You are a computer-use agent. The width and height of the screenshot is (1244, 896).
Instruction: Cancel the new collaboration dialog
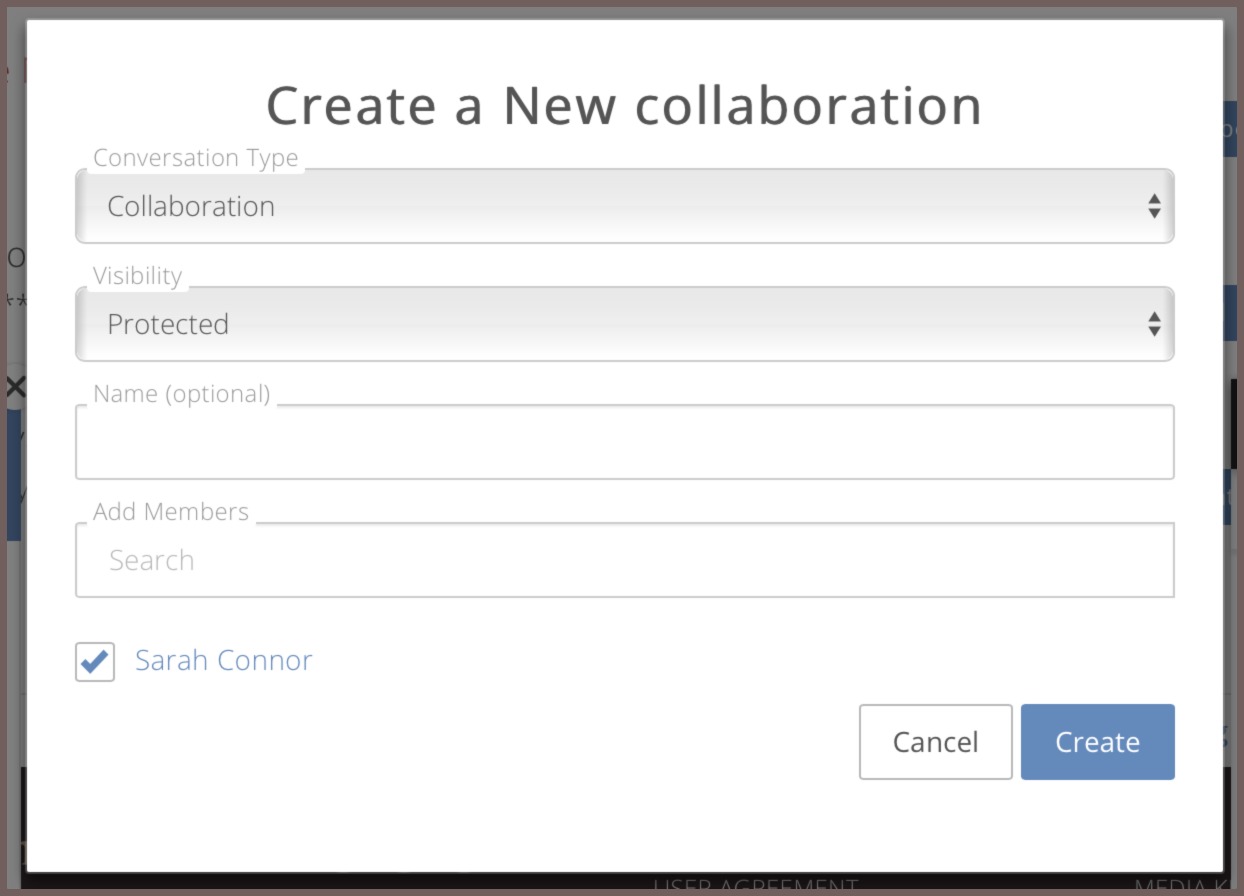(935, 742)
